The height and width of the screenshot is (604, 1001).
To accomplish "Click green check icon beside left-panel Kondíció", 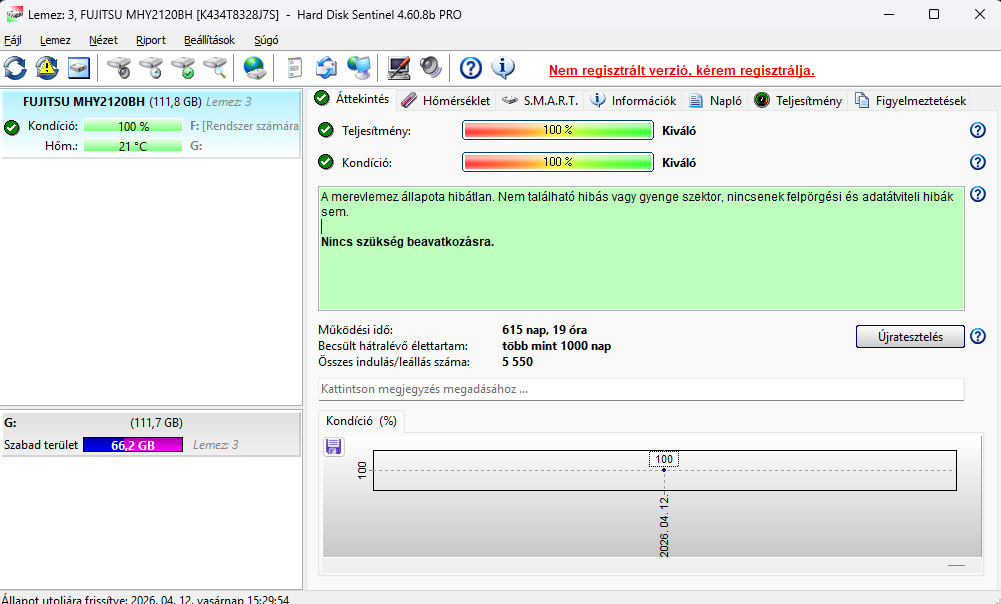I will click(x=11, y=126).
